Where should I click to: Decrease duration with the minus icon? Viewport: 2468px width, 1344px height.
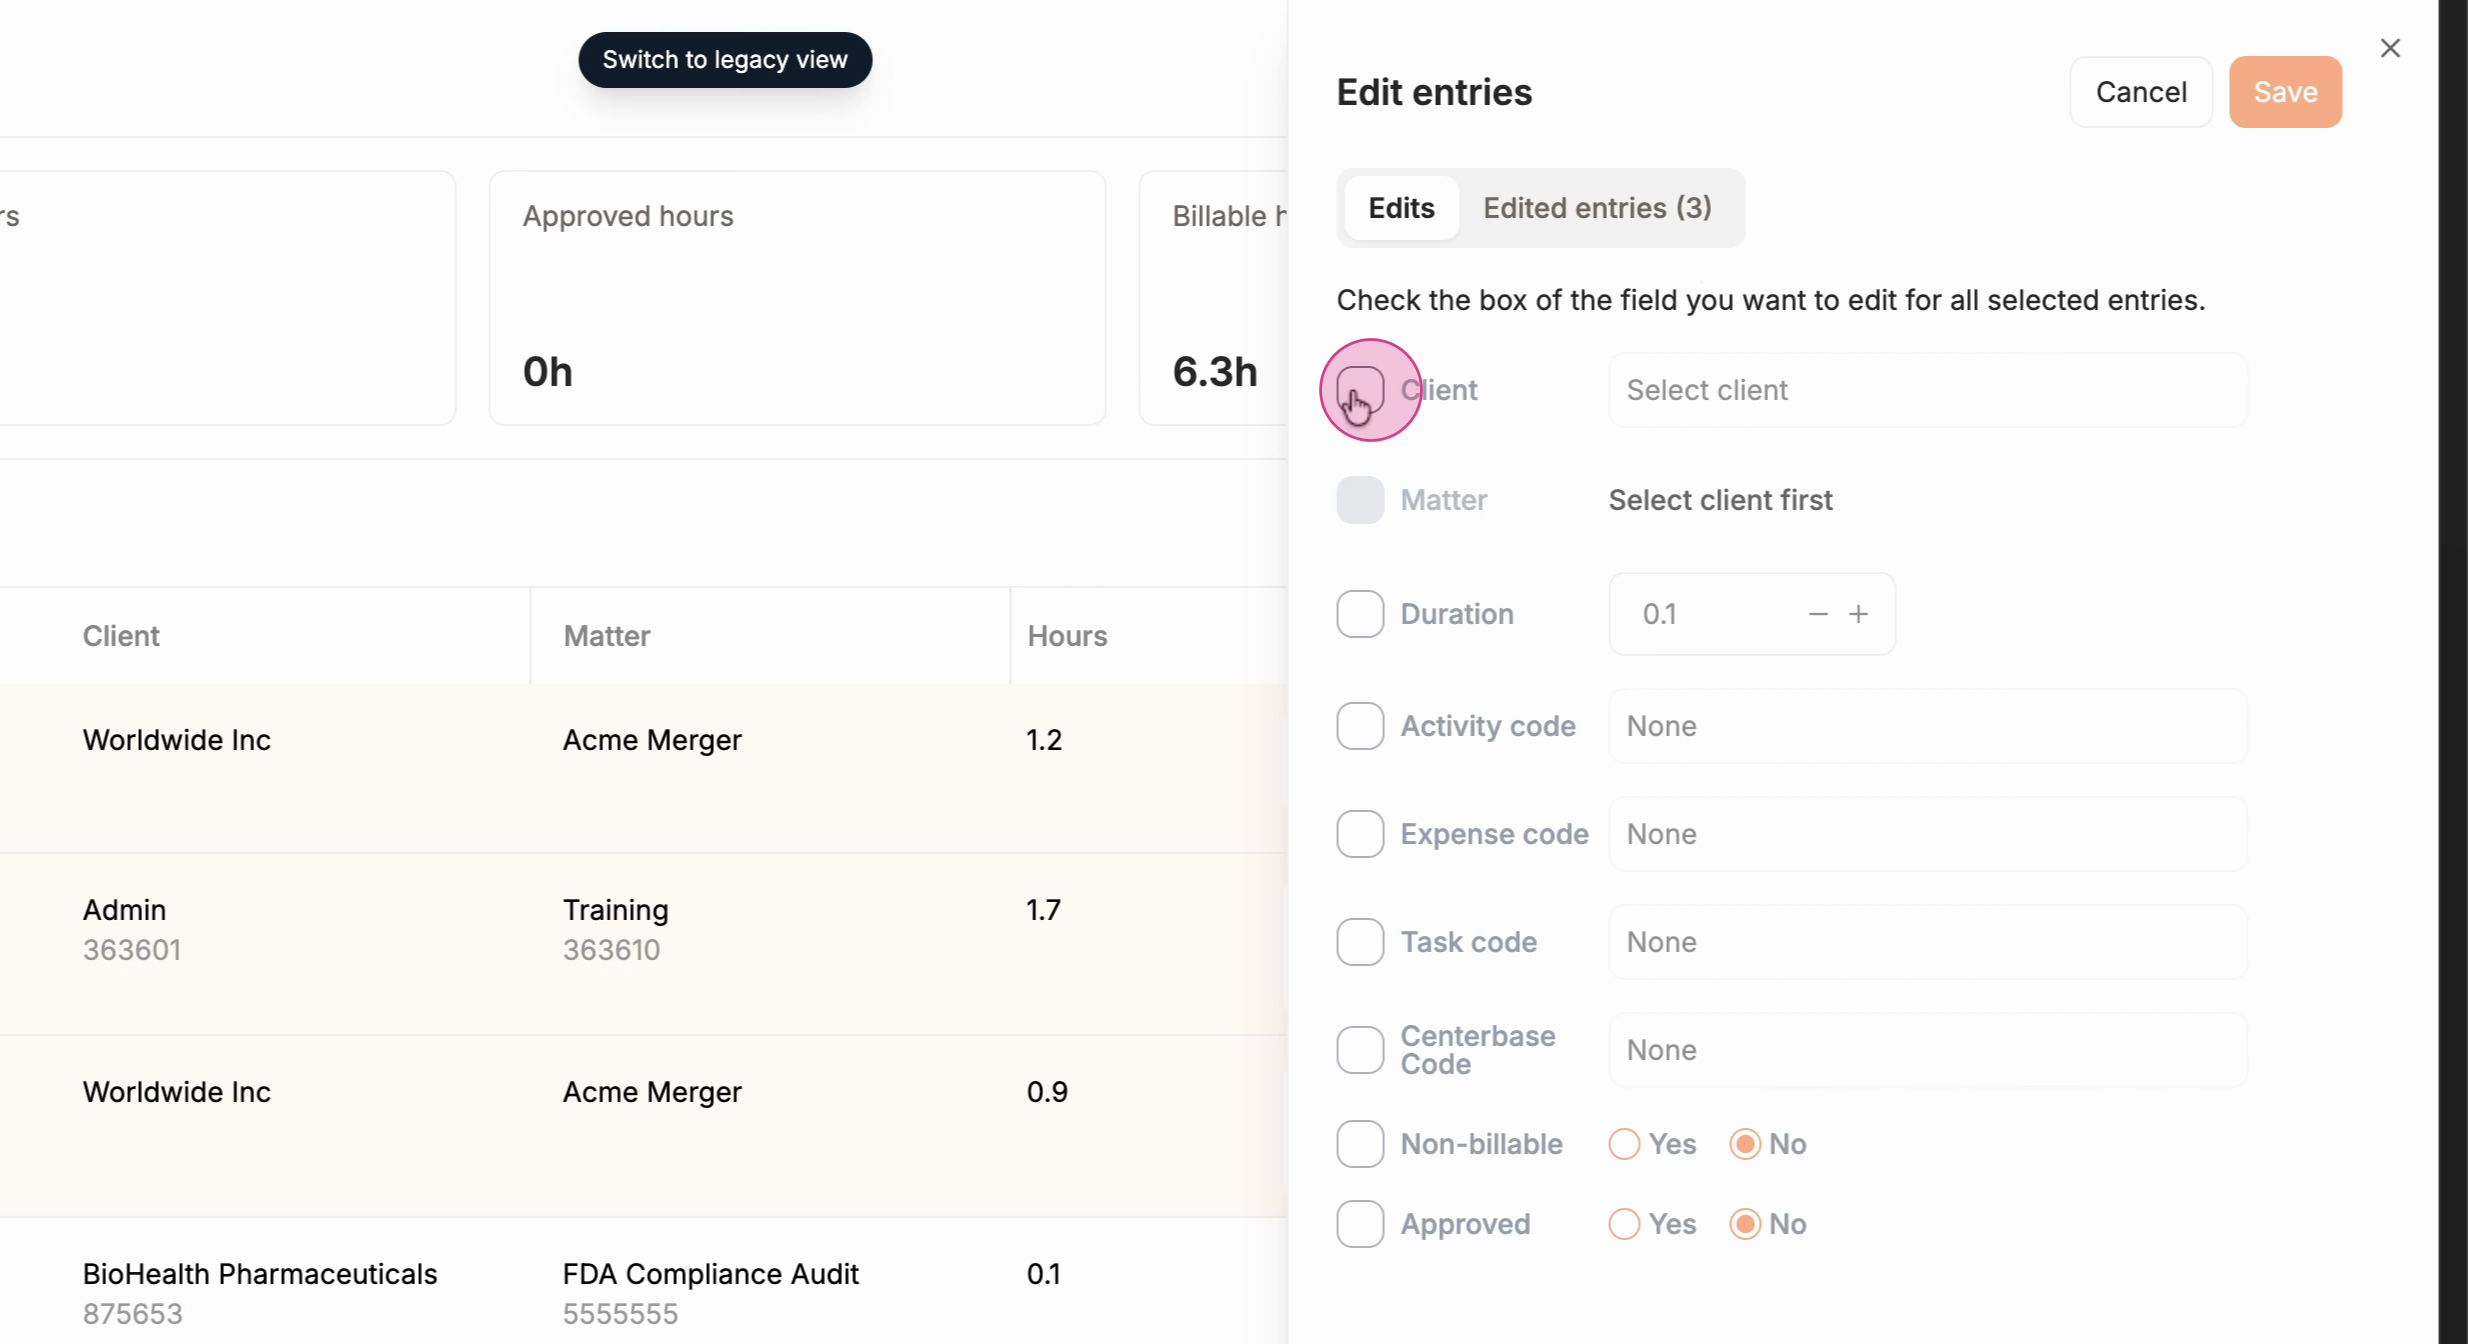point(1818,614)
